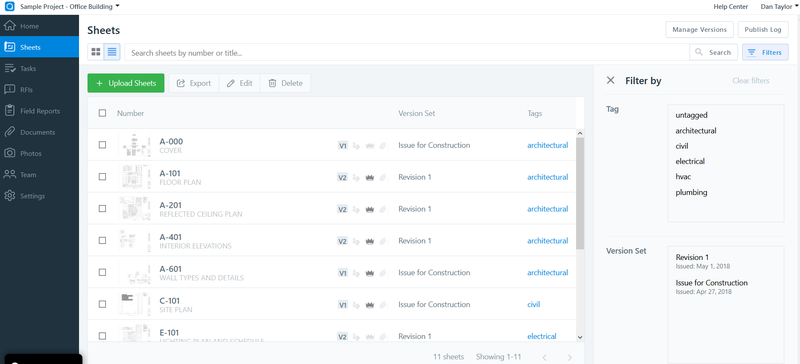Screen dimensions: 800x364
Task: Go to Home in sidebar
Action: [39, 26]
